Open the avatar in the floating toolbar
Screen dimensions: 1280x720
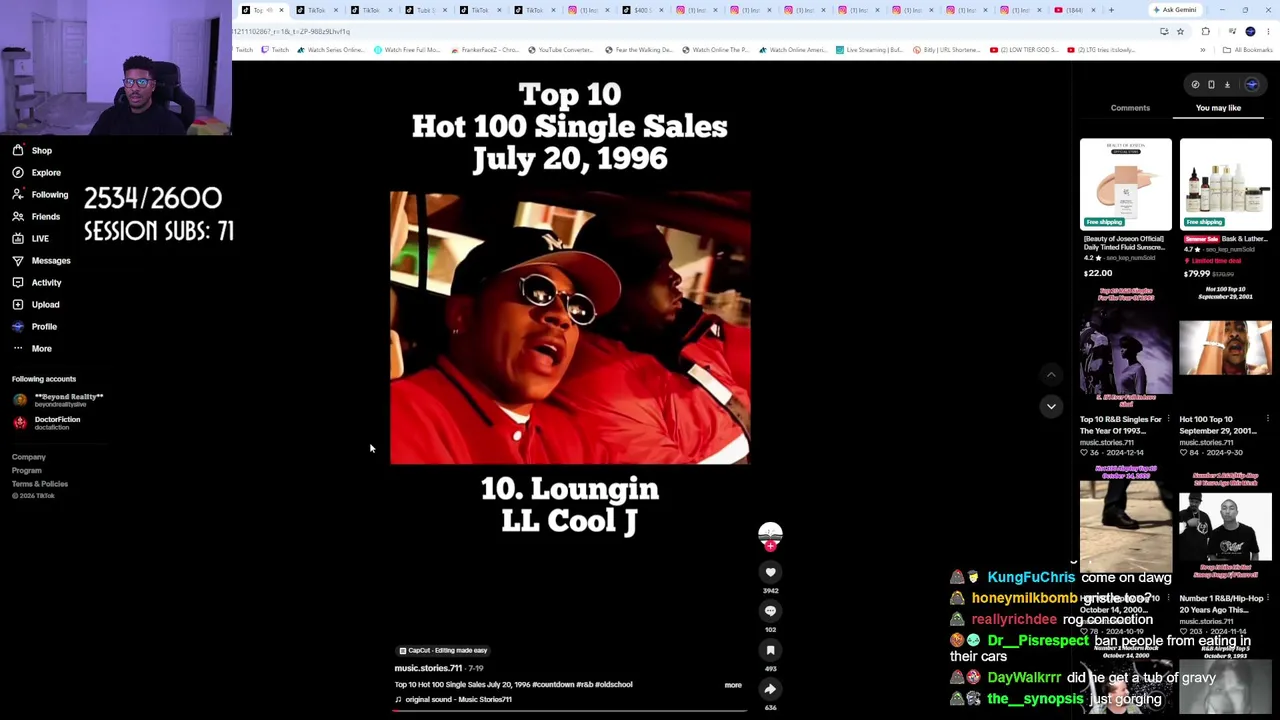pyautogui.click(x=1251, y=85)
